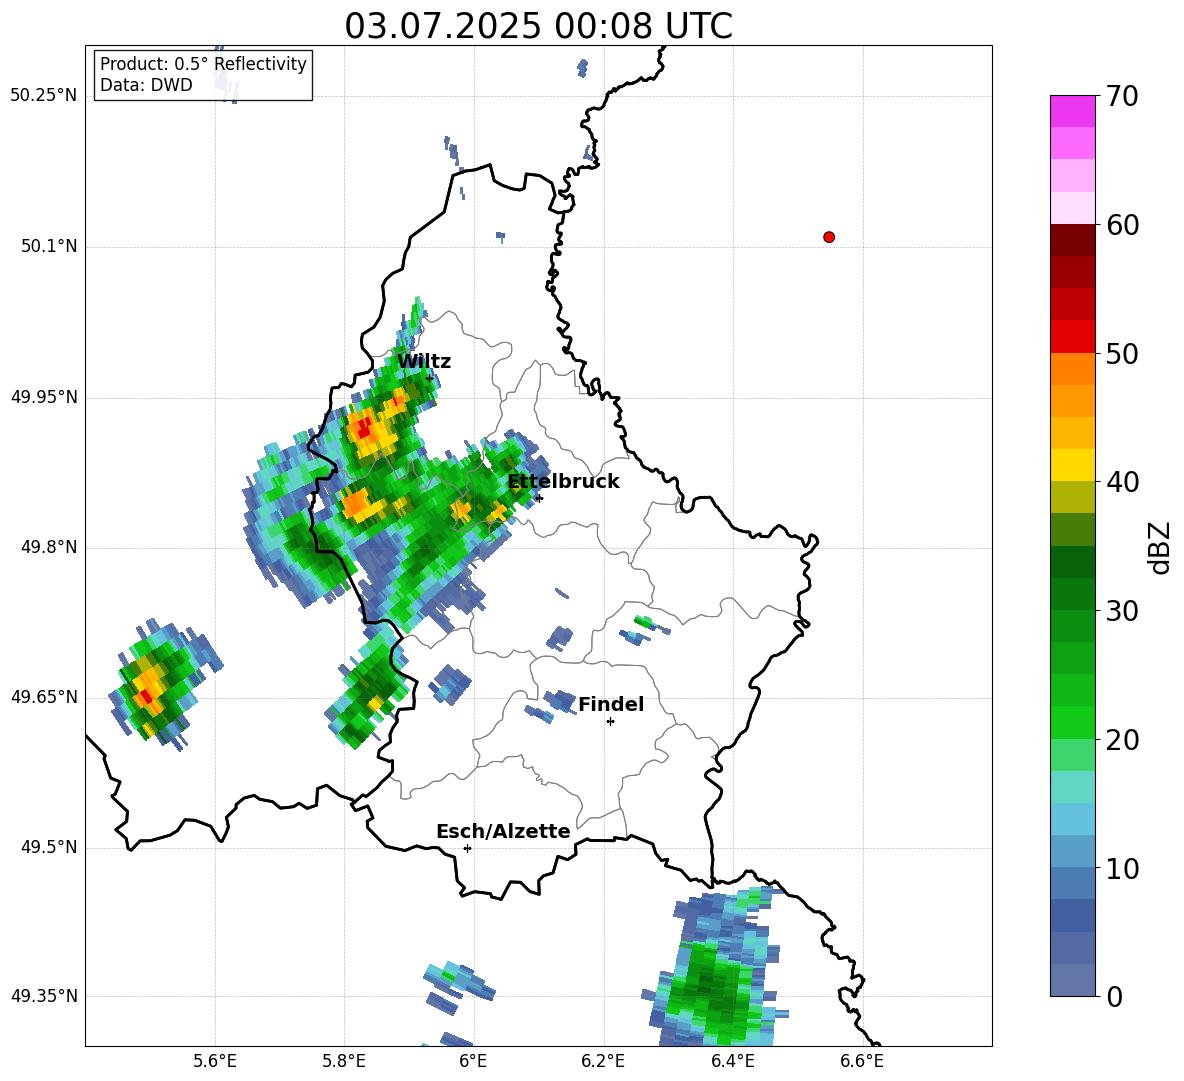Image resolution: width=1184 pixels, height=1081 pixels.
Task: Click the yellow colorbar segment above 40
Action: [x=1072, y=465]
